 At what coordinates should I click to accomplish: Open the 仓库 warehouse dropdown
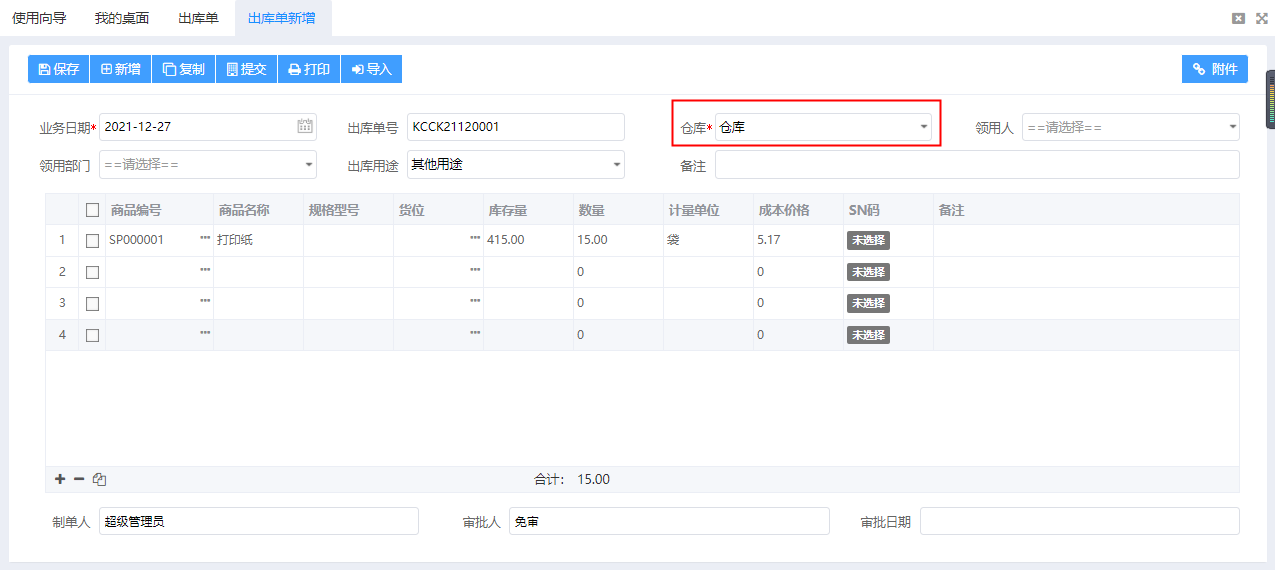pyautogui.click(x=823, y=127)
